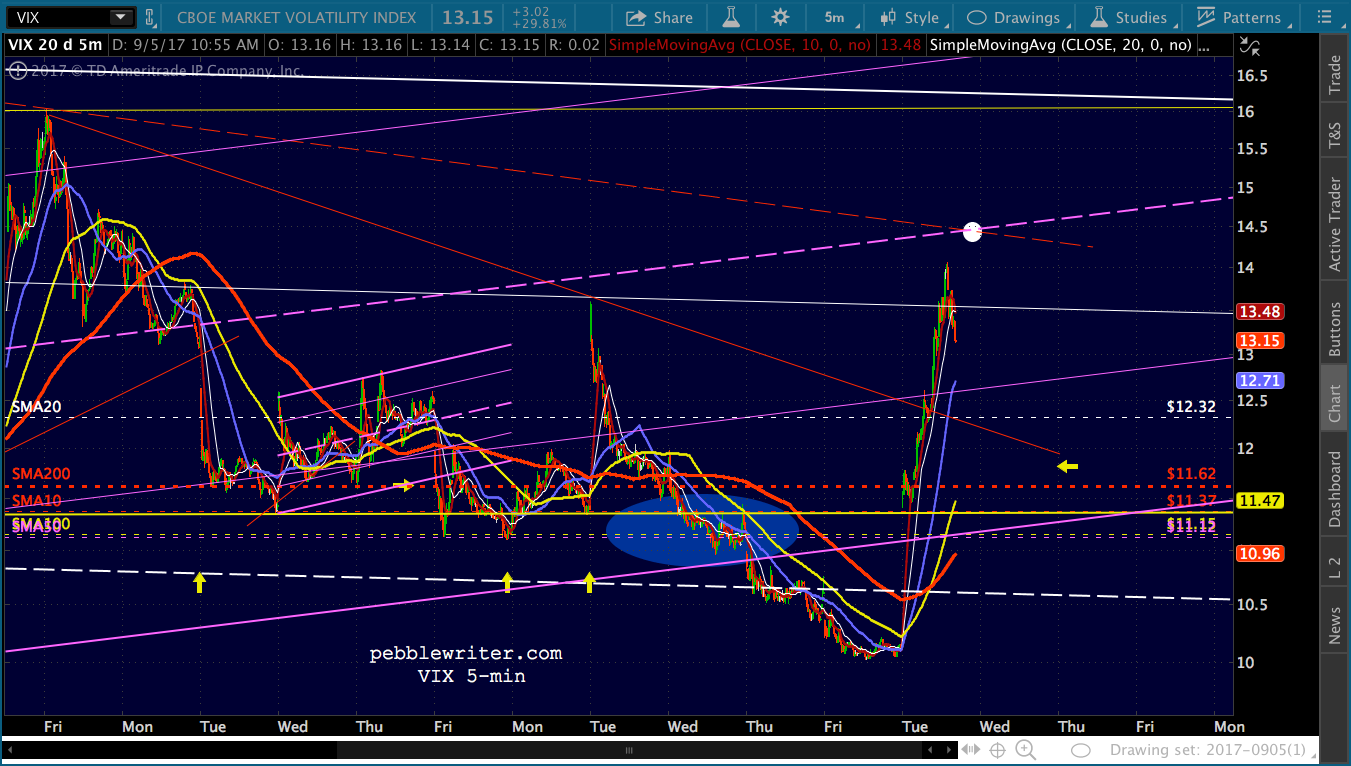Click the white circle marker near 14.5

972,232
